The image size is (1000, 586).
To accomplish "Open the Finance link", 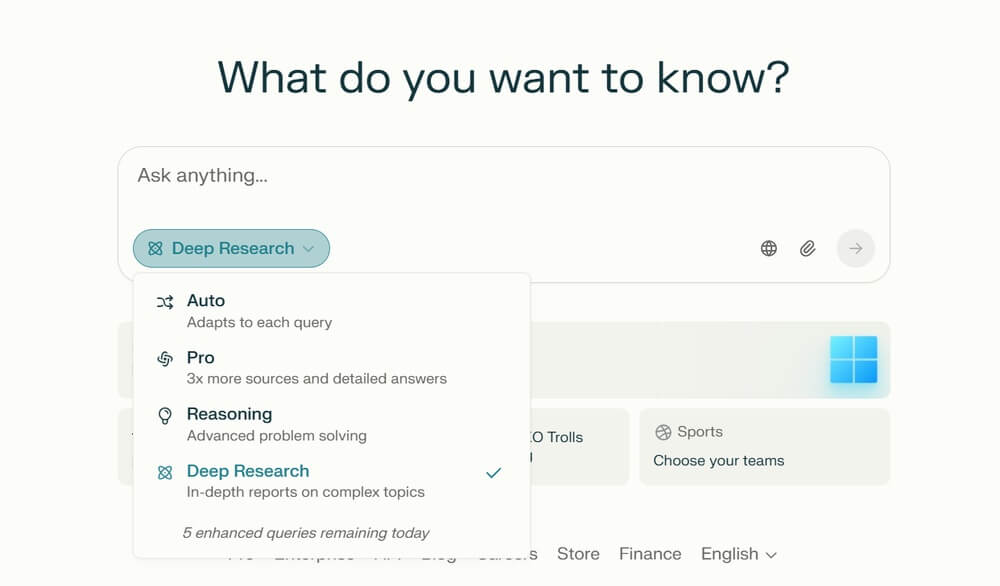I will pos(650,554).
